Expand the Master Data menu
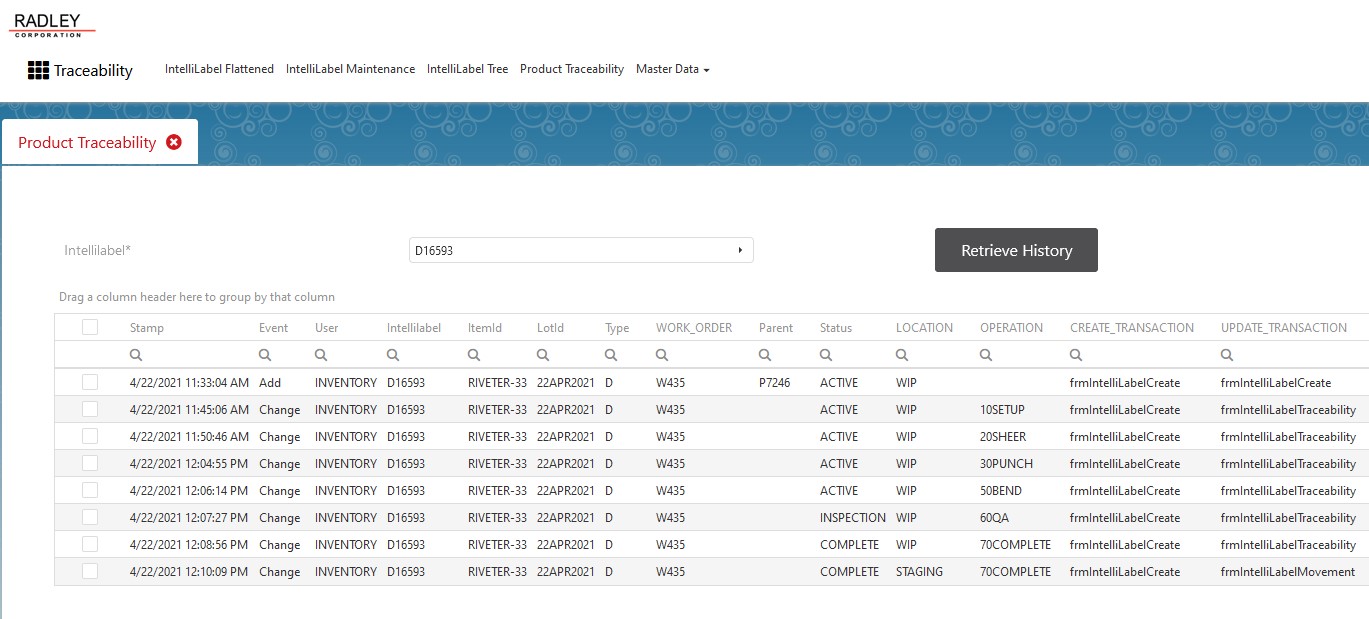 coord(672,69)
